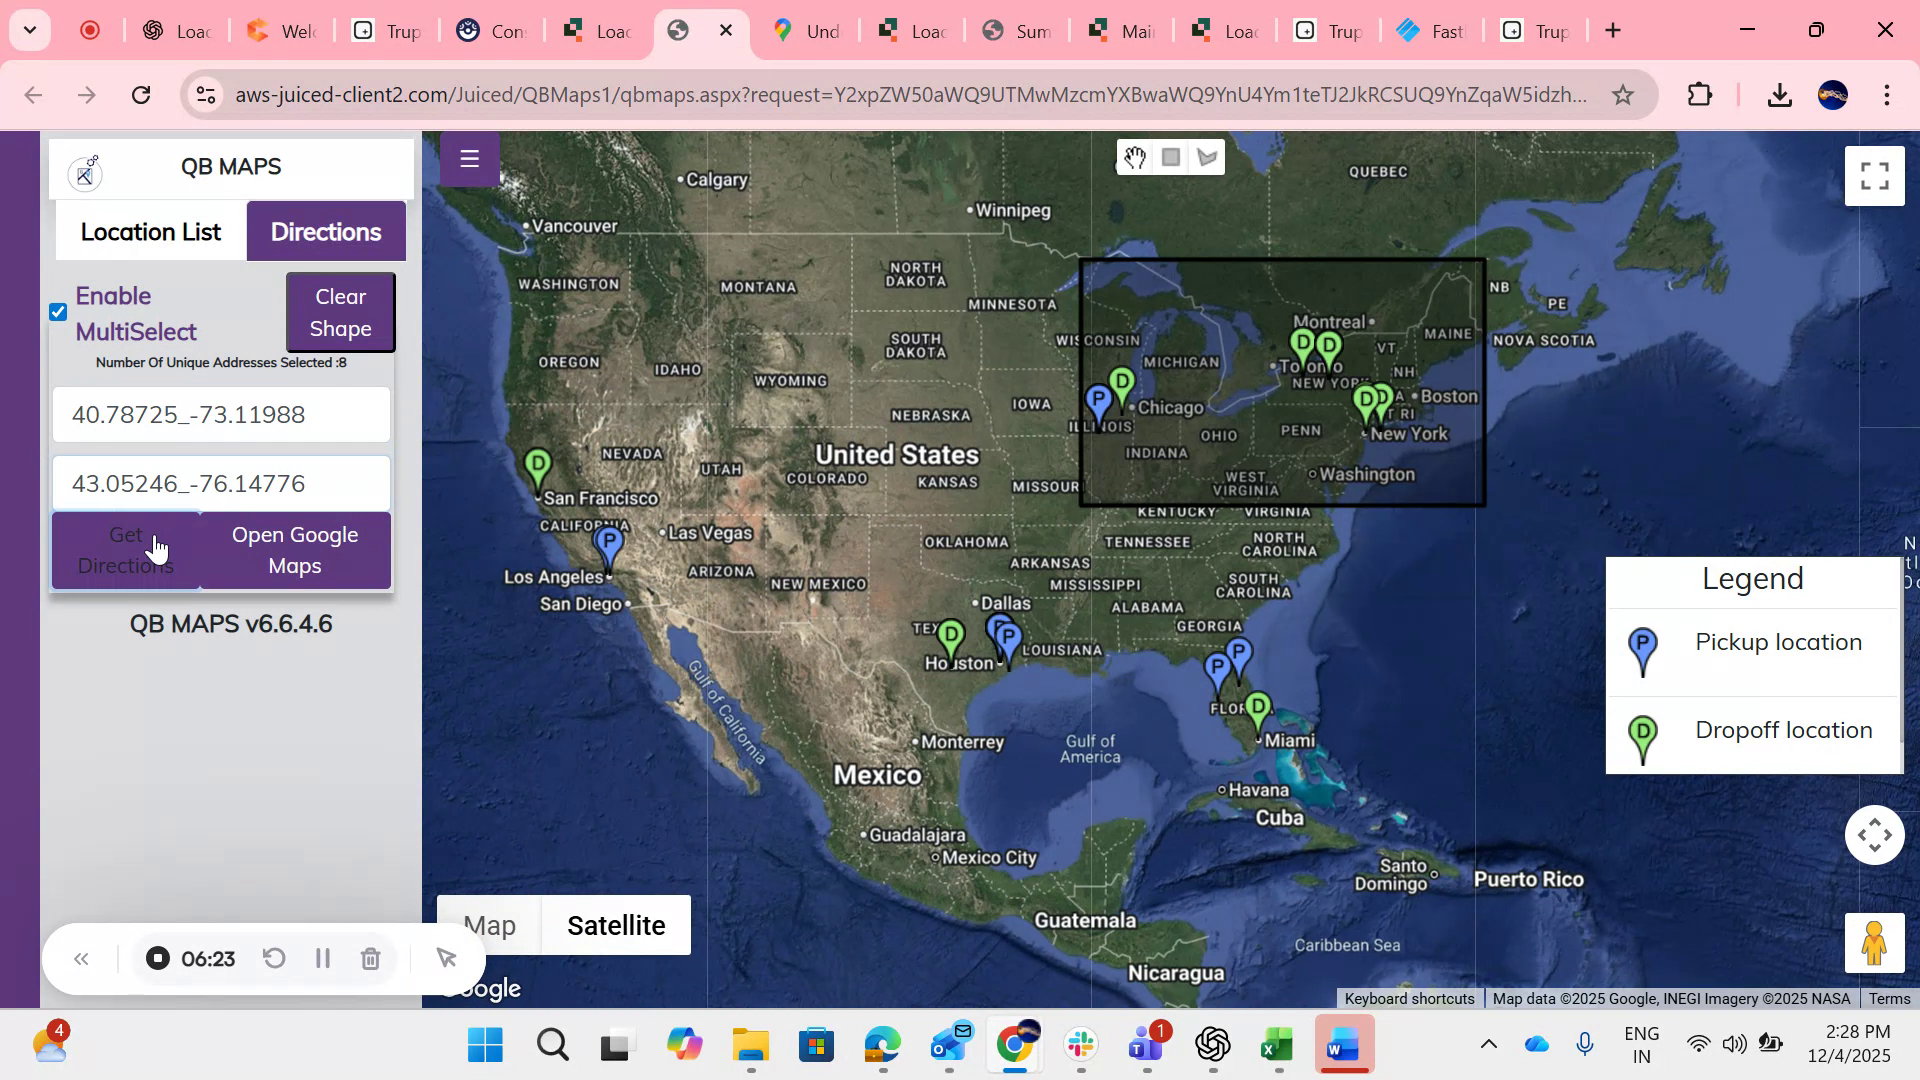Collapse the recording toolbar with double chevron
This screenshot has height=1080, width=1920.
[x=81, y=958]
